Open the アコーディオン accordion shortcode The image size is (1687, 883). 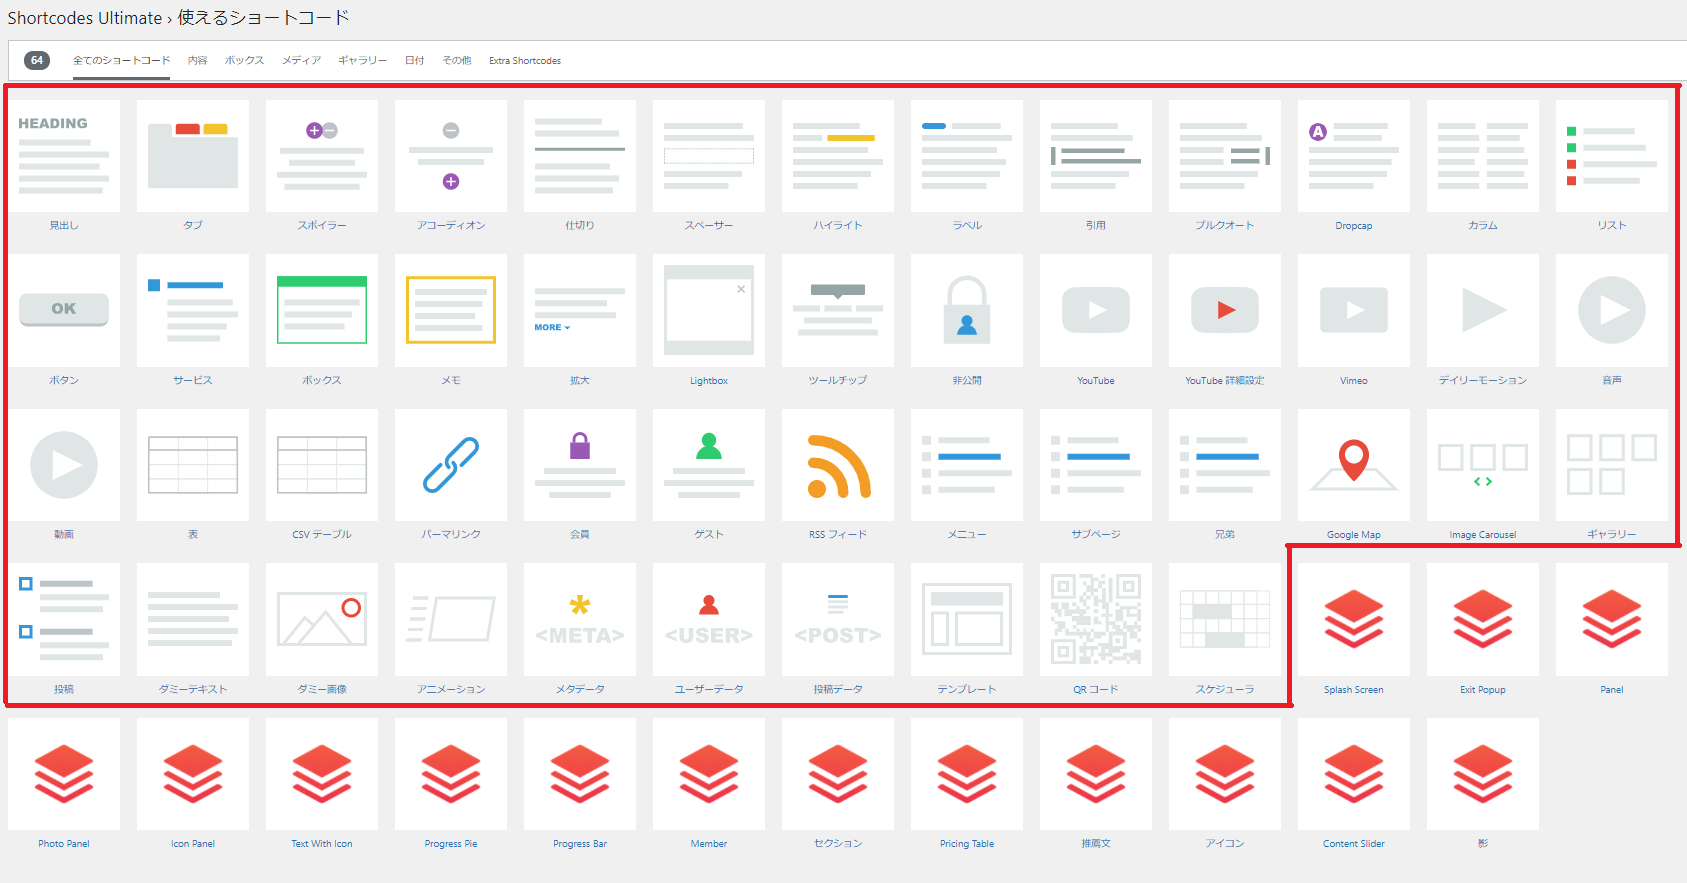coord(451,156)
